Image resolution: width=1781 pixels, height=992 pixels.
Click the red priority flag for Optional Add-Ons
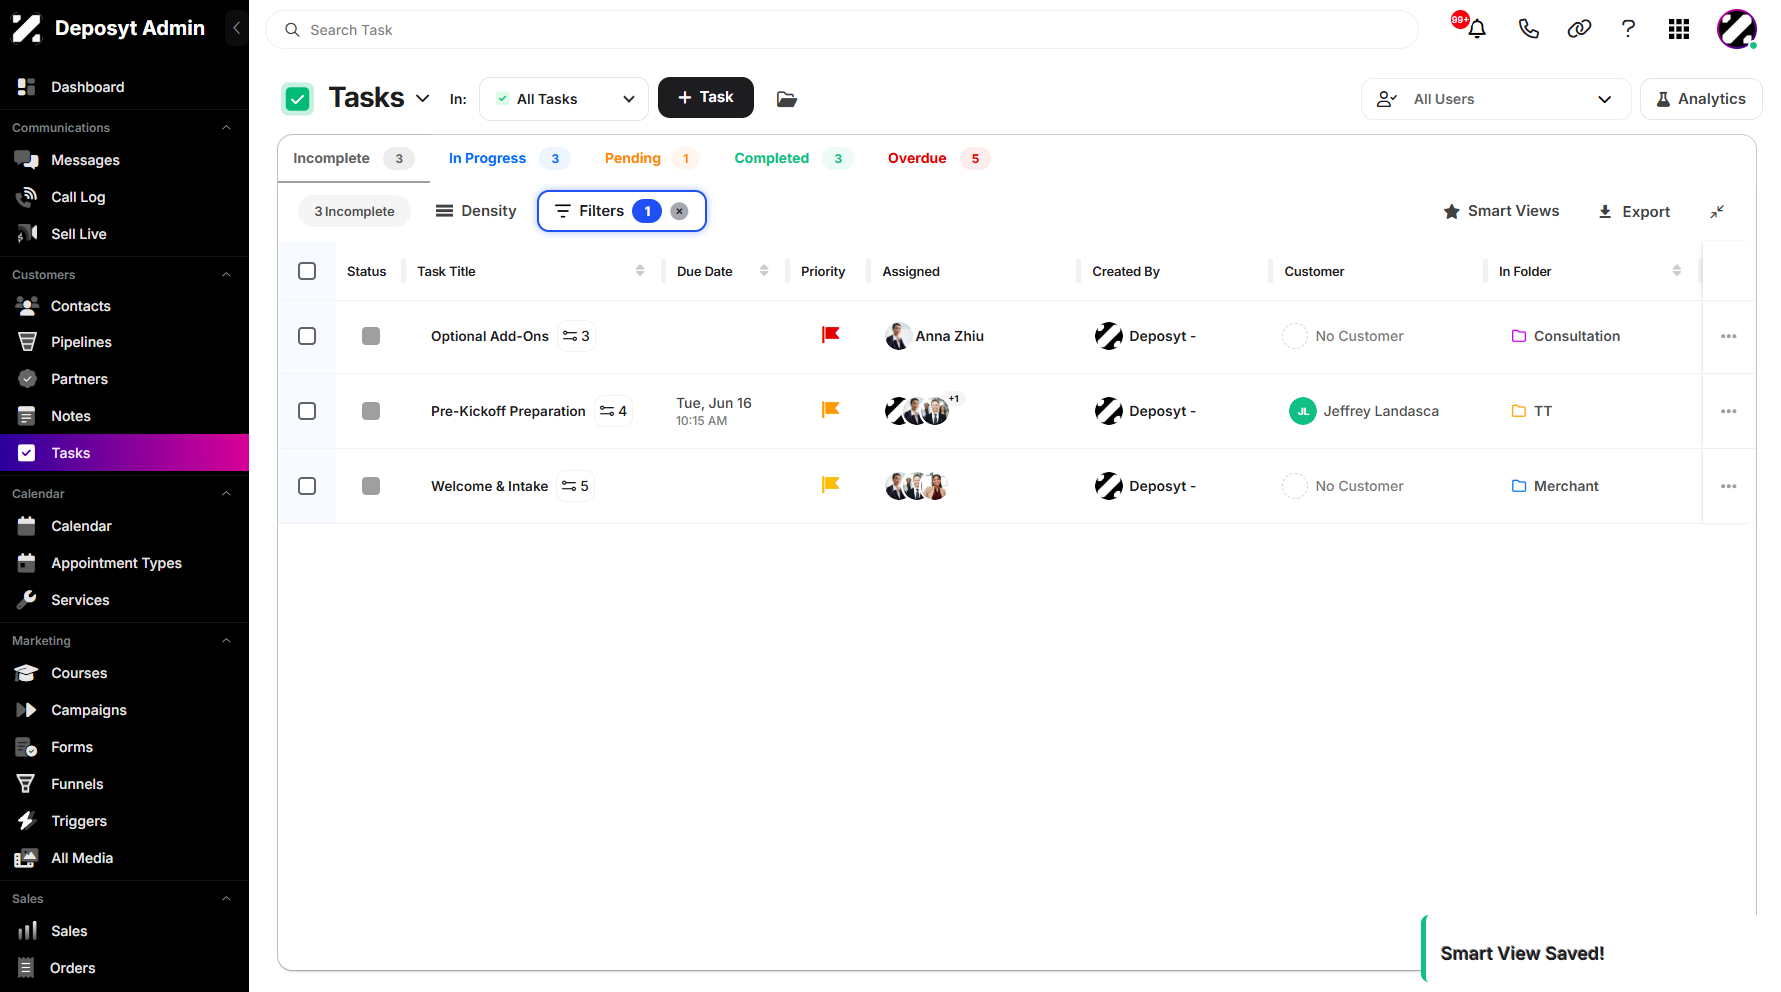[831, 335]
